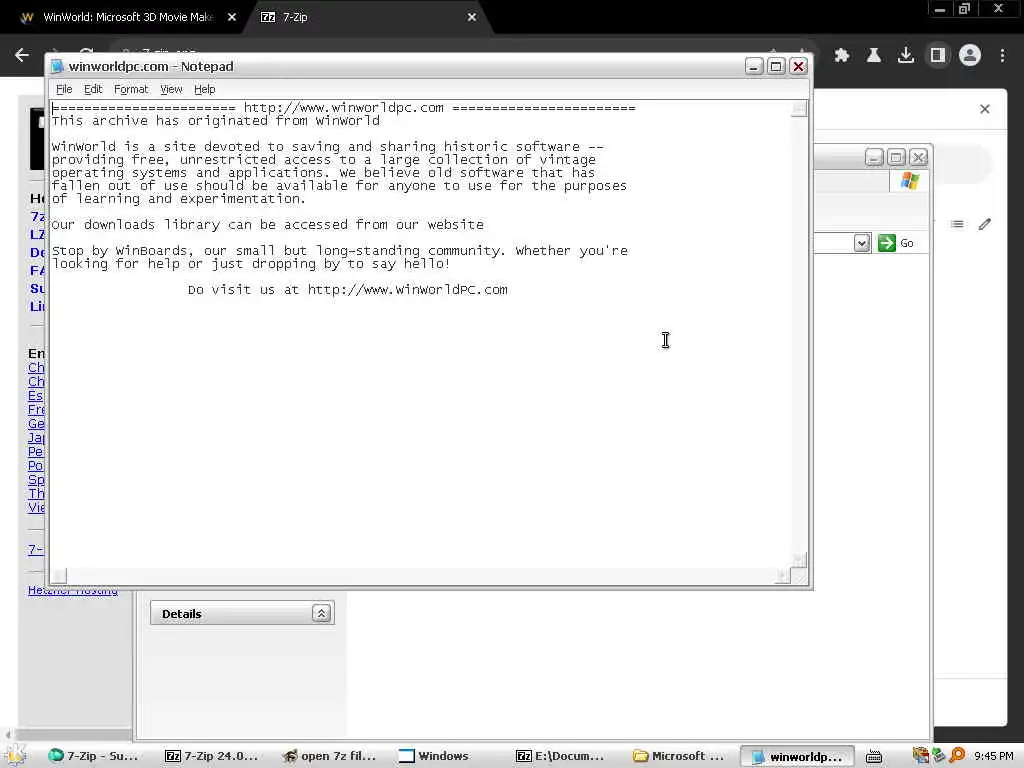Click the 'winworldp...' taskbar button
The height and width of the screenshot is (768, 1024).
pyautogui.click(x=797, y=756)
